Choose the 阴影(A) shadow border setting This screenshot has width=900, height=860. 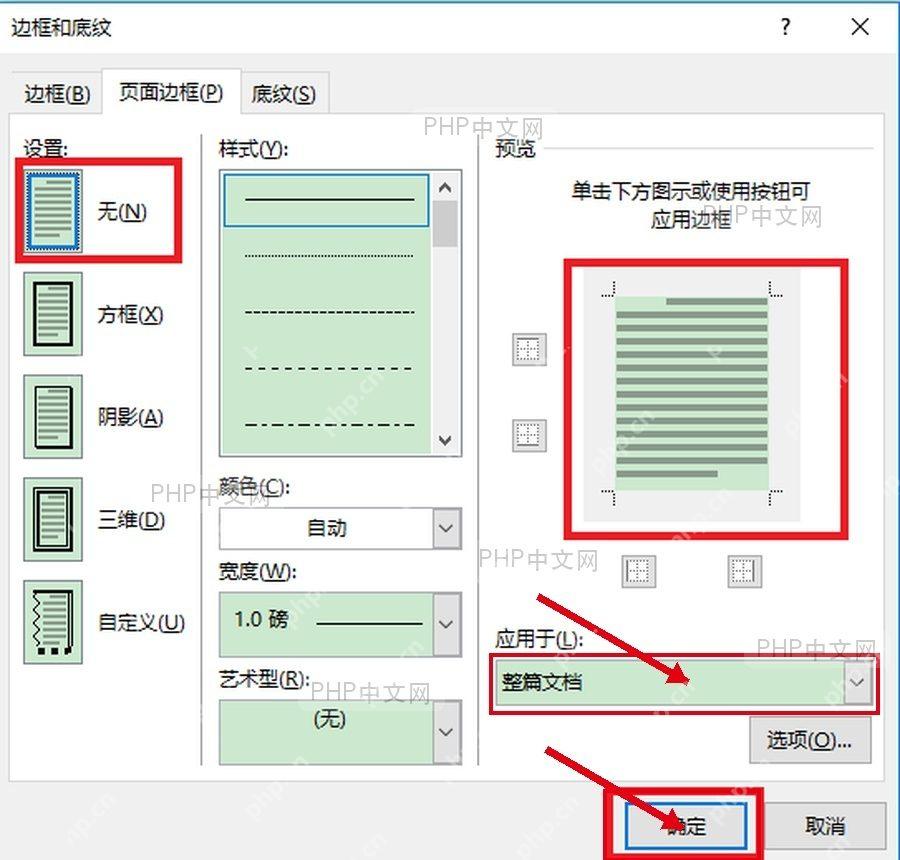[53, 417]
